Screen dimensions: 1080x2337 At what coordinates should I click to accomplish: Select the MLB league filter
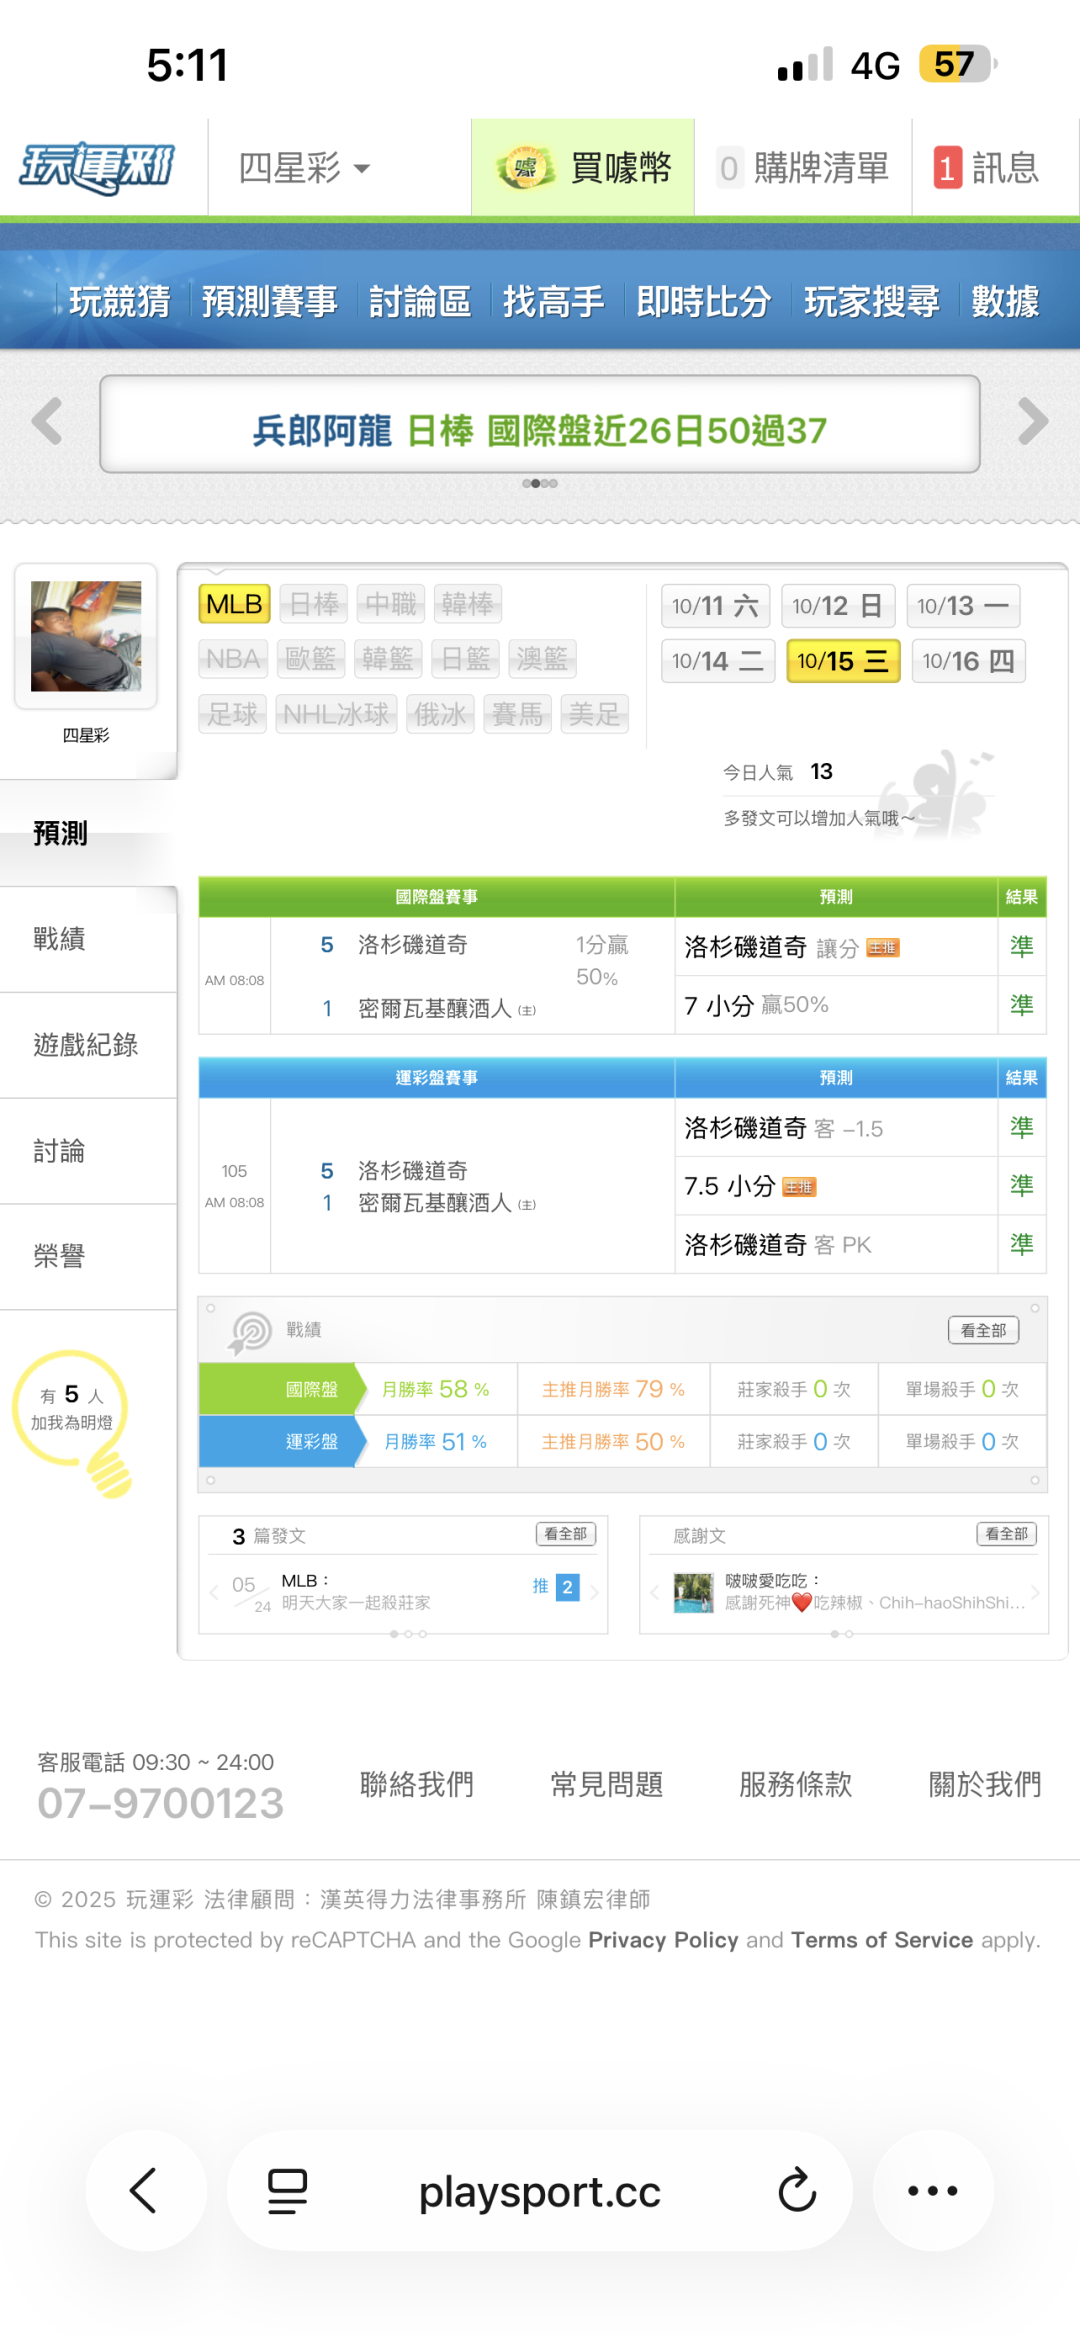click(x=234, y=604)
